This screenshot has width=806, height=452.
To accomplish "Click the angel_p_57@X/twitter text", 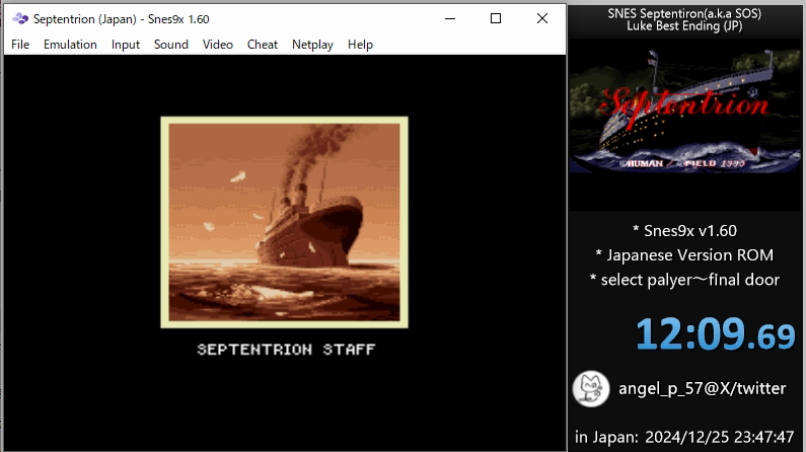I will 702,388.
